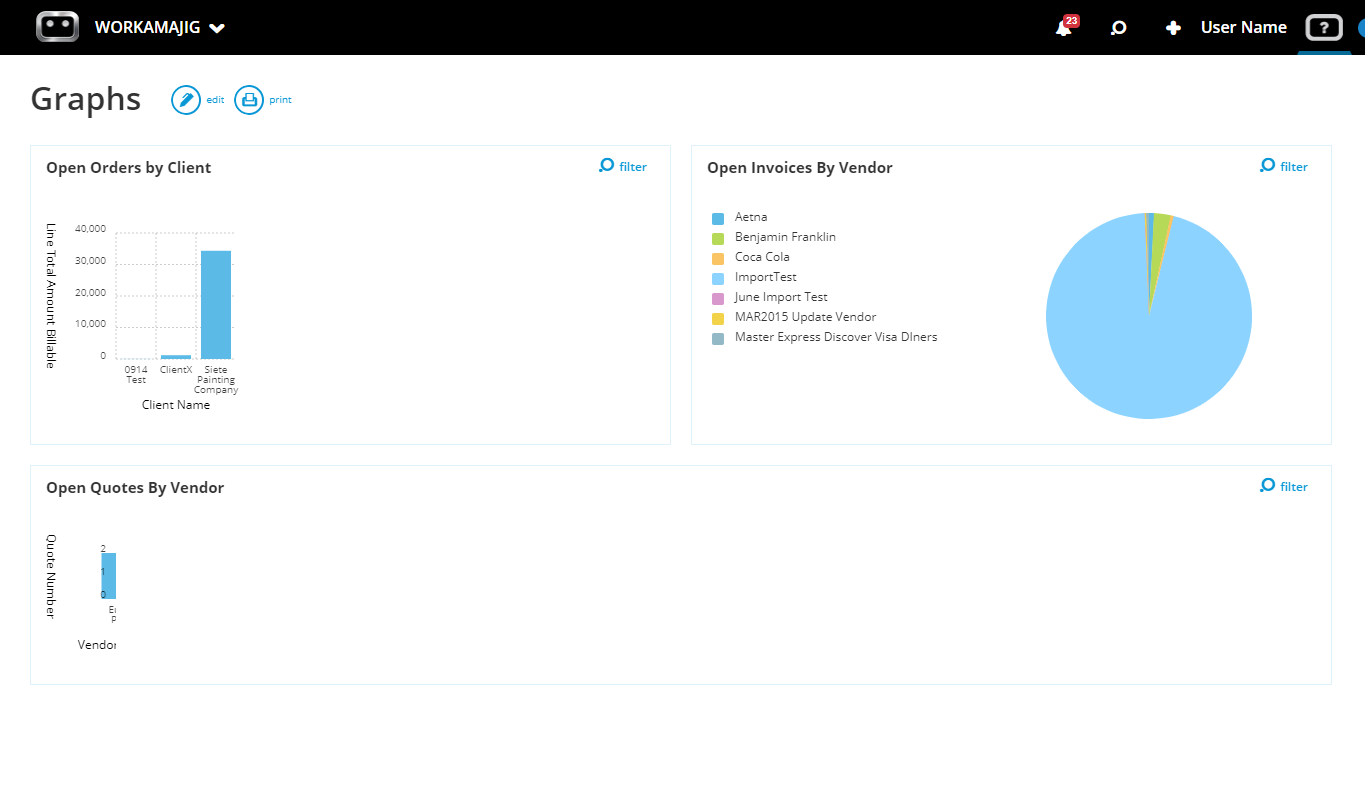Image resolution: width=1365 pixels, height=808 pixels.
Task: Select 'Benjamin Franklin' legend text
Action: coord(785,237)
